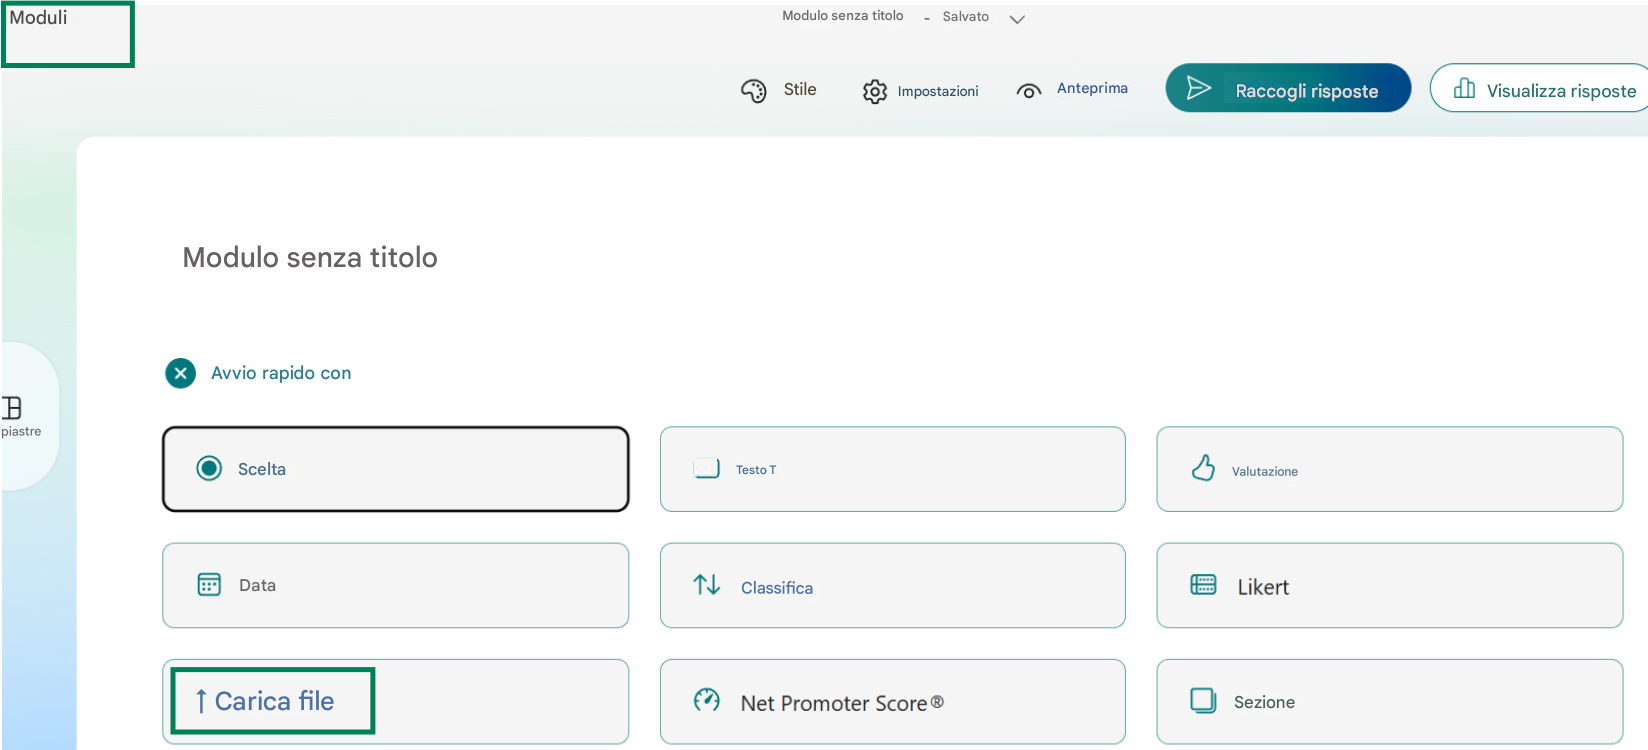The image size is (1648, 750).
Task: Click the Likert grid icon
Action: [1203, 584]
